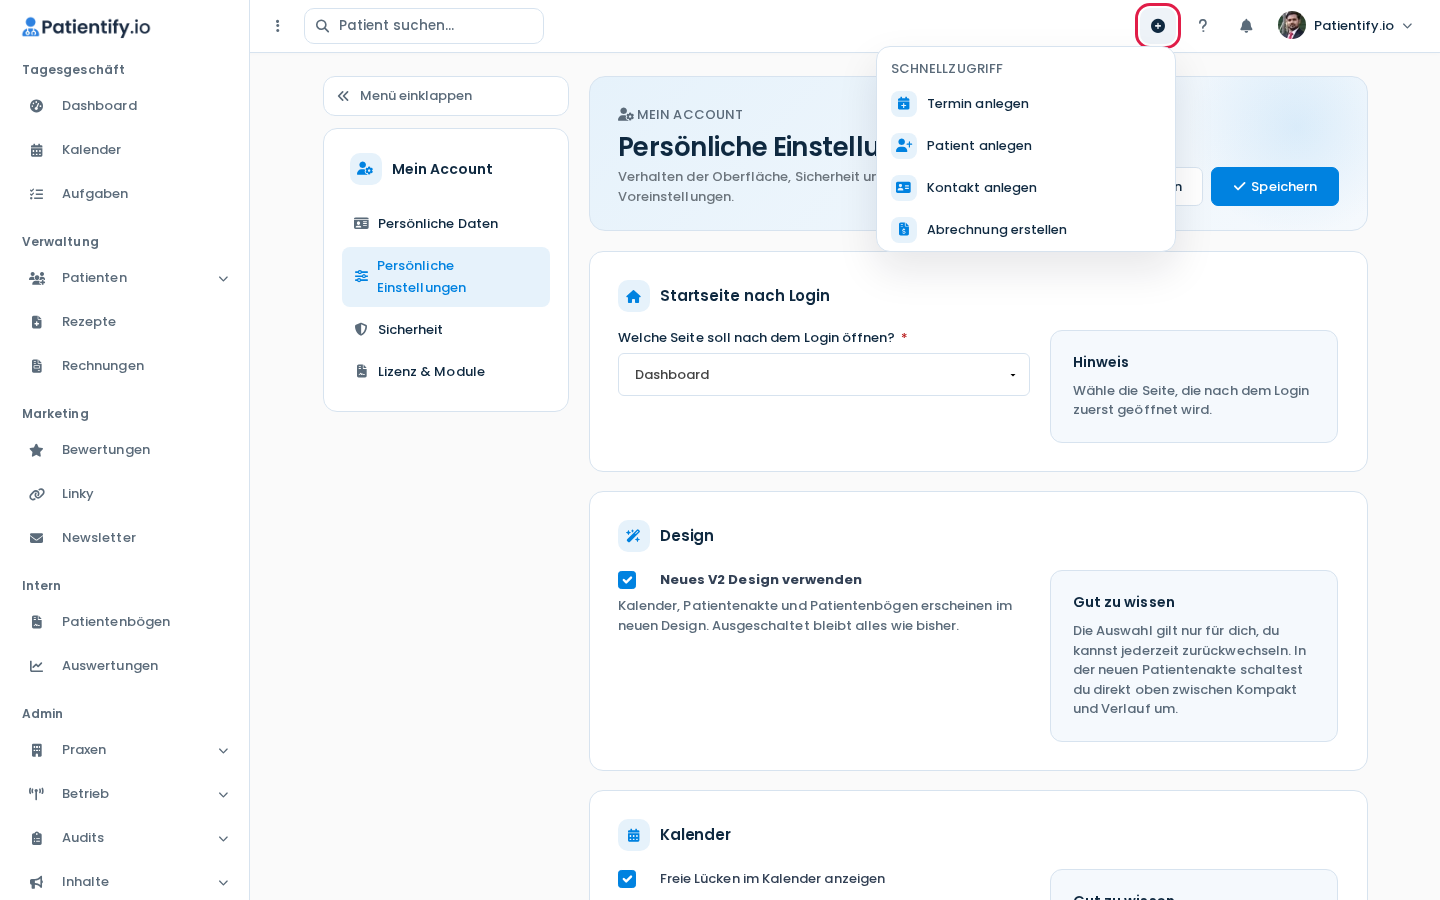Click the Newsletter envelope icon
Viewport: 1440px width, 900px height.
[x=37, y=538]
